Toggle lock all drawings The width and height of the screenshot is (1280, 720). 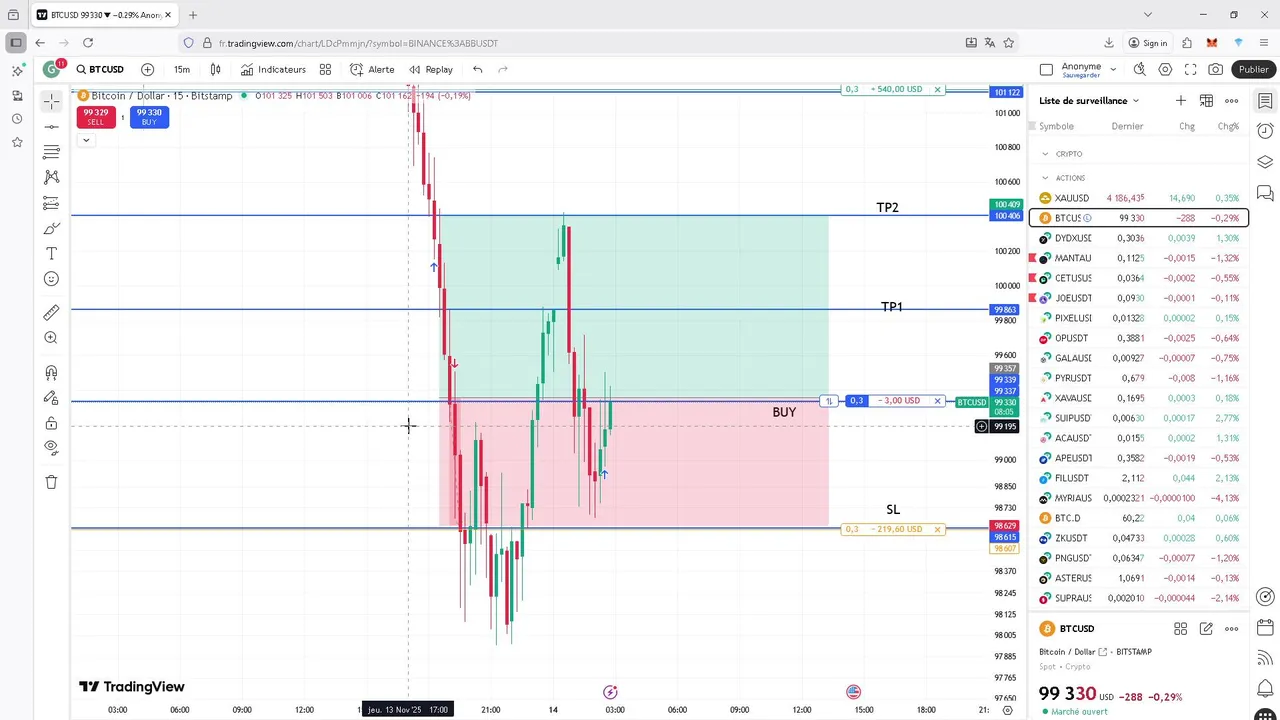pyautogui.click(x=51, y=423)
